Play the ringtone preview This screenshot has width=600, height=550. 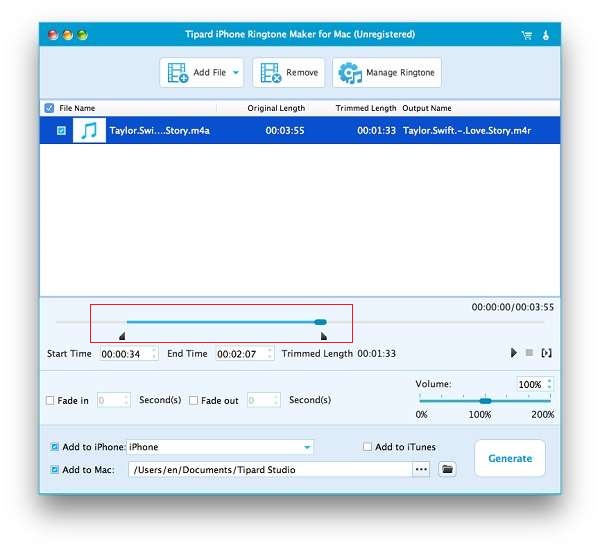pyautogui.click(x=514, y=353)
